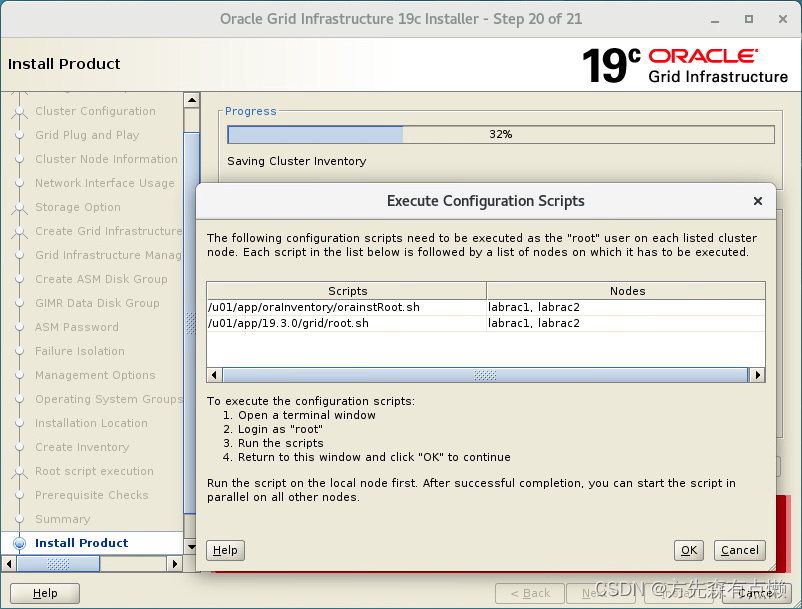This screenshot has height=609, width=802.
Task: Select ASM Password step
Action: coord(77,327)
